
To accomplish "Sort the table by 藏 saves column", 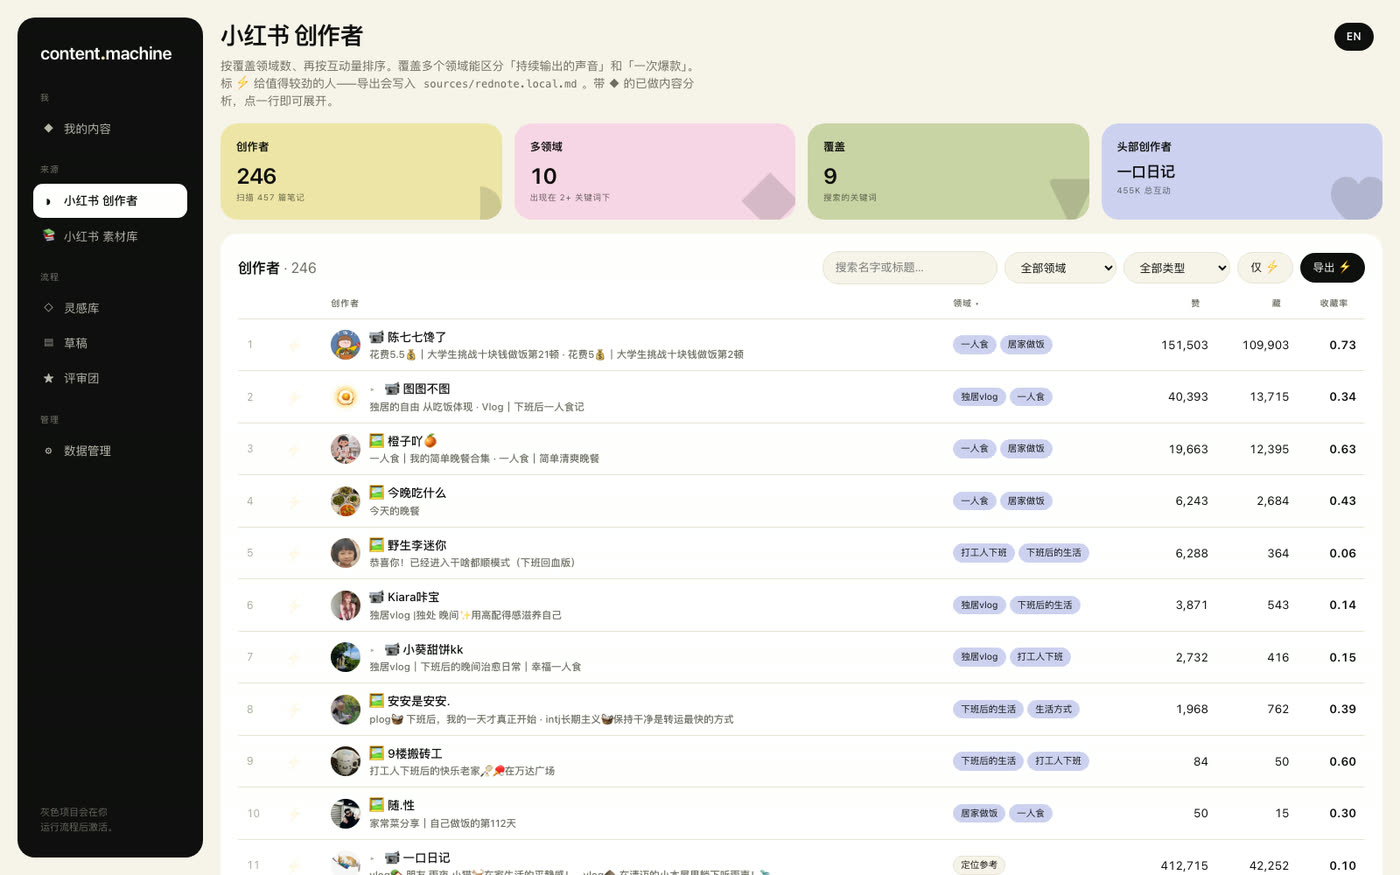I will click(x=1276, y=303).
